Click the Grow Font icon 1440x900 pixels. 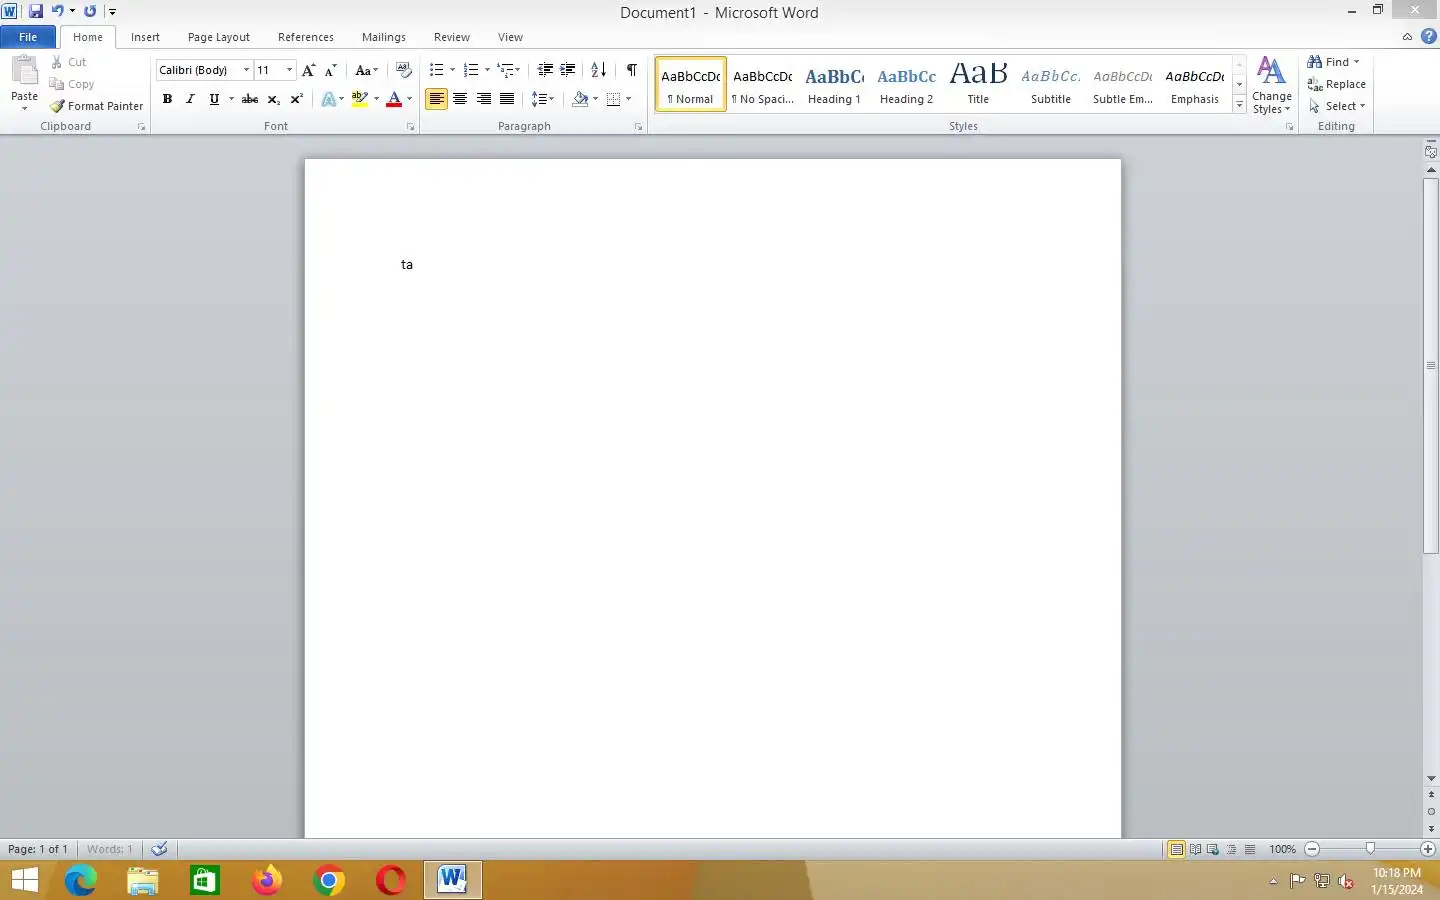coord(308,70)
